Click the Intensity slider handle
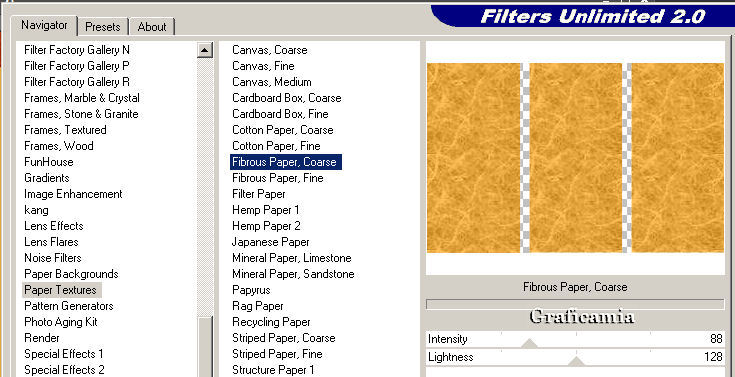 [529, 344]
